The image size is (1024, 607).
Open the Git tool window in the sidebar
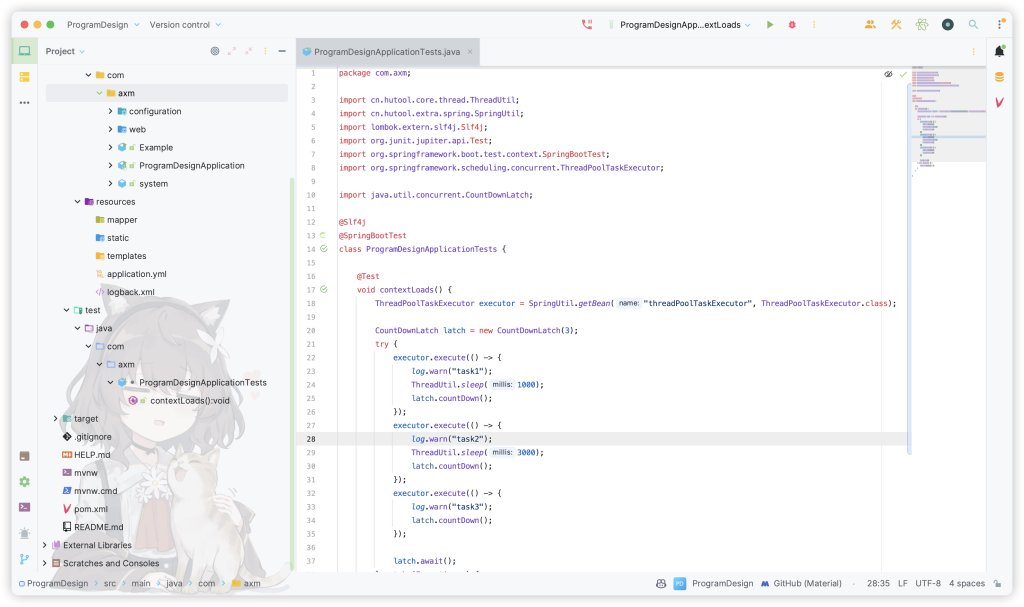pyautogui.click(x=24, y=559)
